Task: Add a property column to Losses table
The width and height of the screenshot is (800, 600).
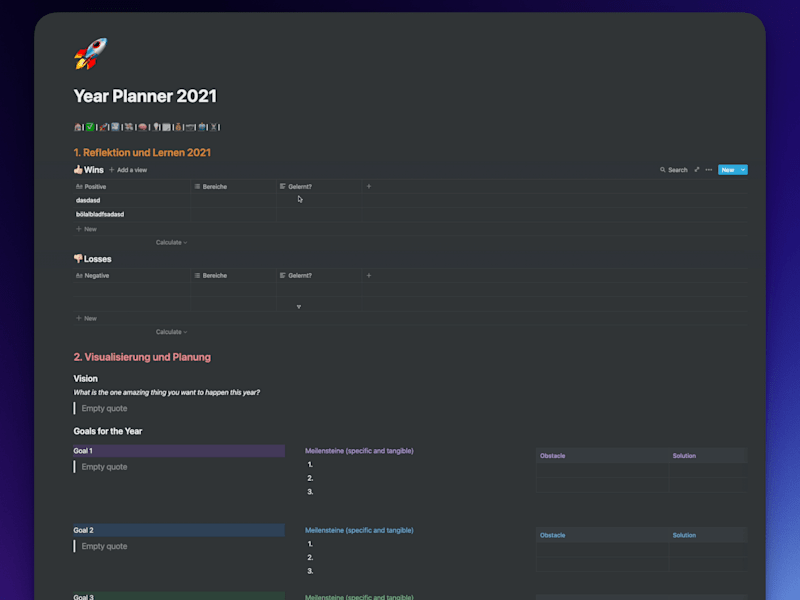Action: pos(369,276)
